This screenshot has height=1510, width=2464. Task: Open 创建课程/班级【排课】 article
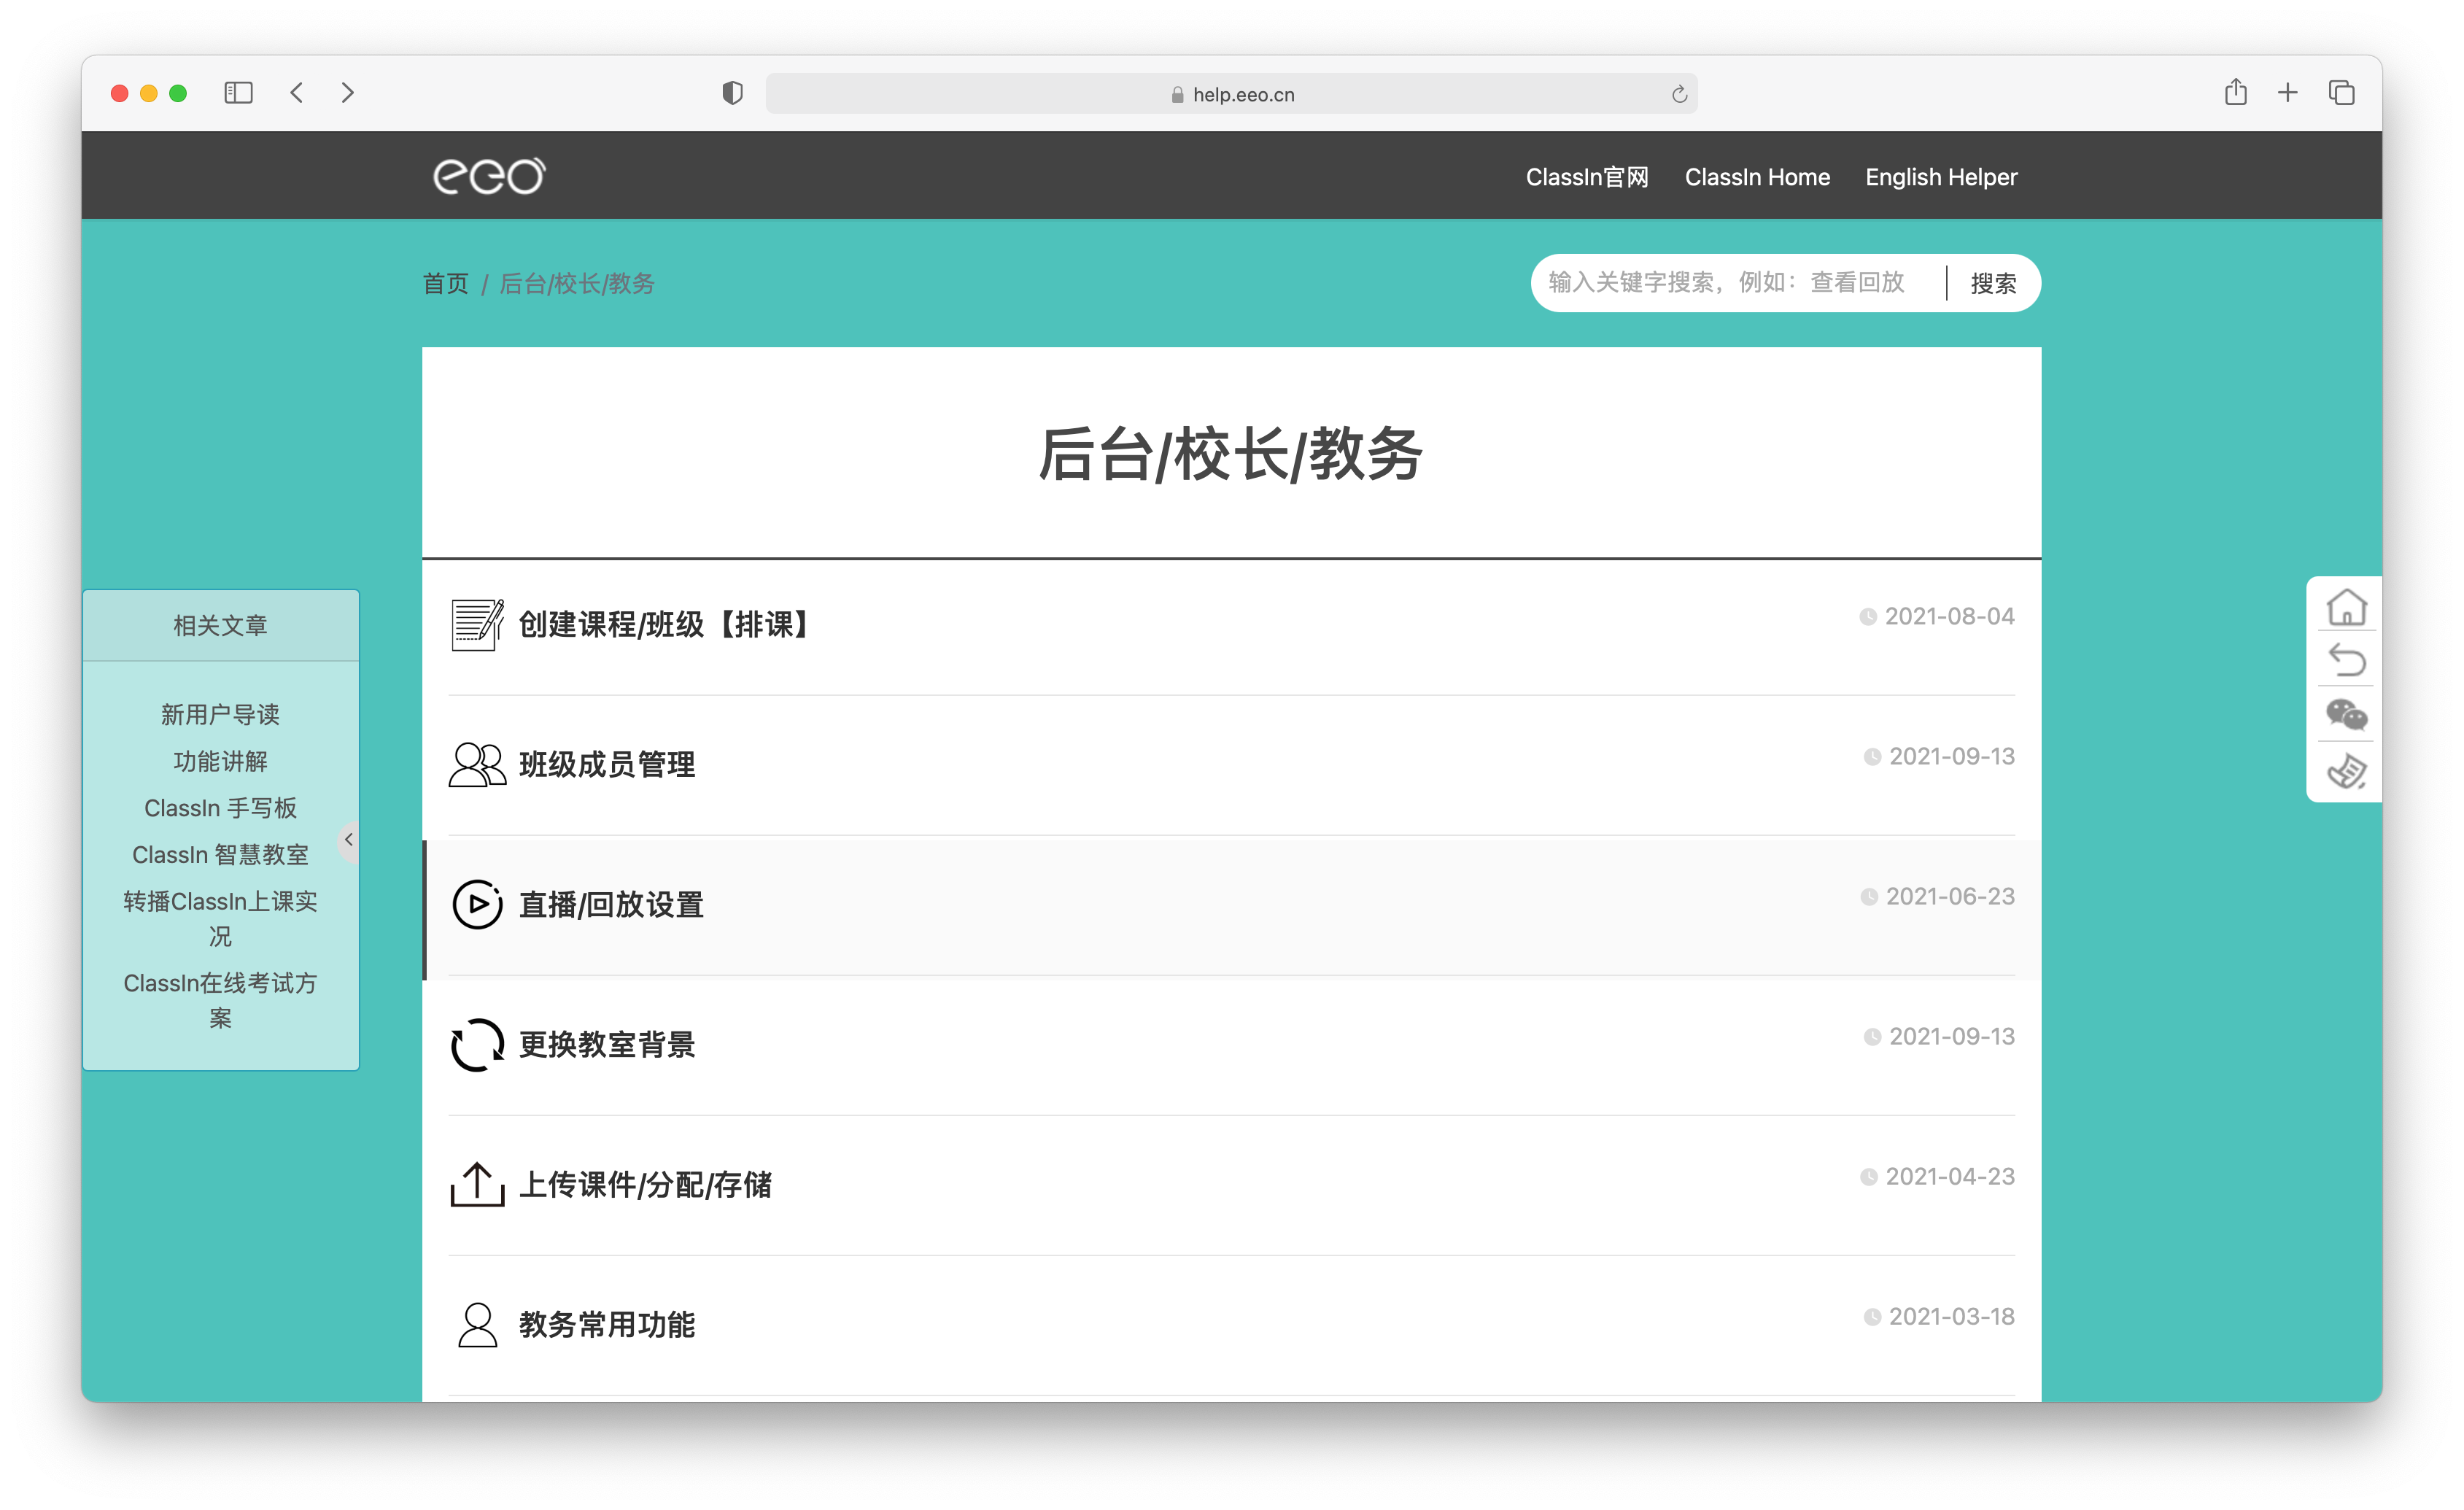665,624
